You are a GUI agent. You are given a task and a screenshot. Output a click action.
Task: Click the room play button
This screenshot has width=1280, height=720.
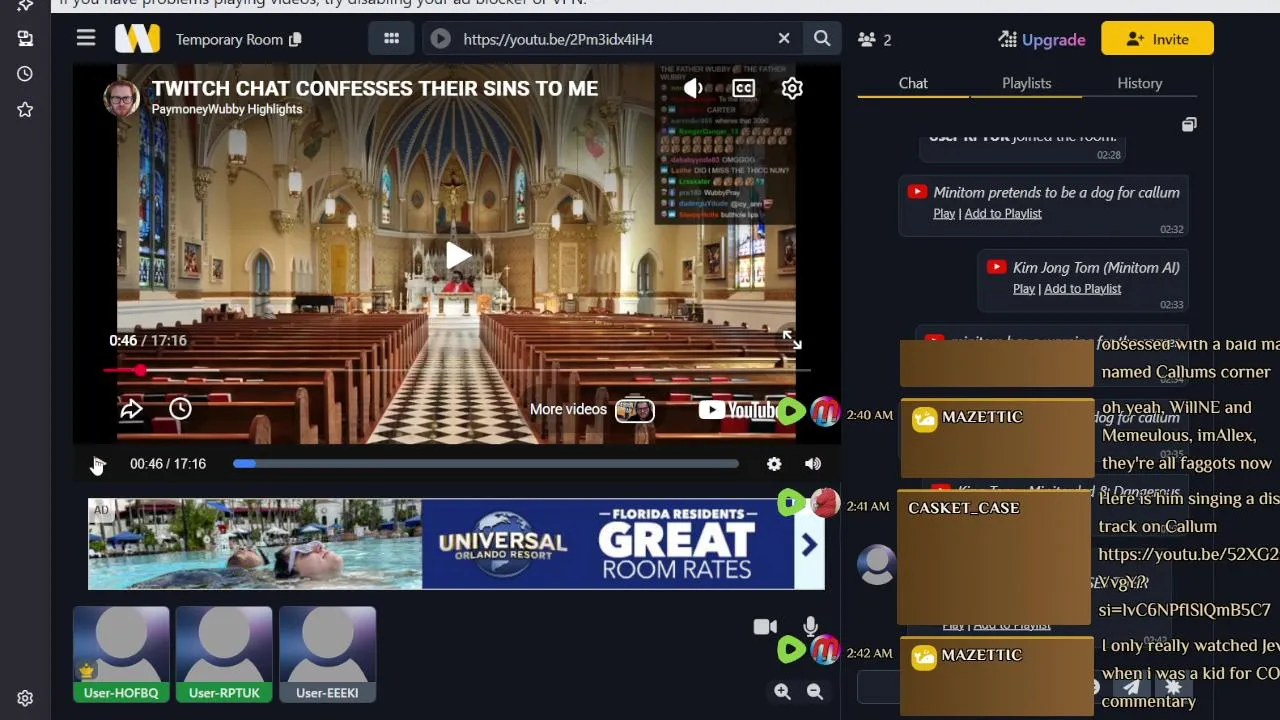[x=97, y=464]
